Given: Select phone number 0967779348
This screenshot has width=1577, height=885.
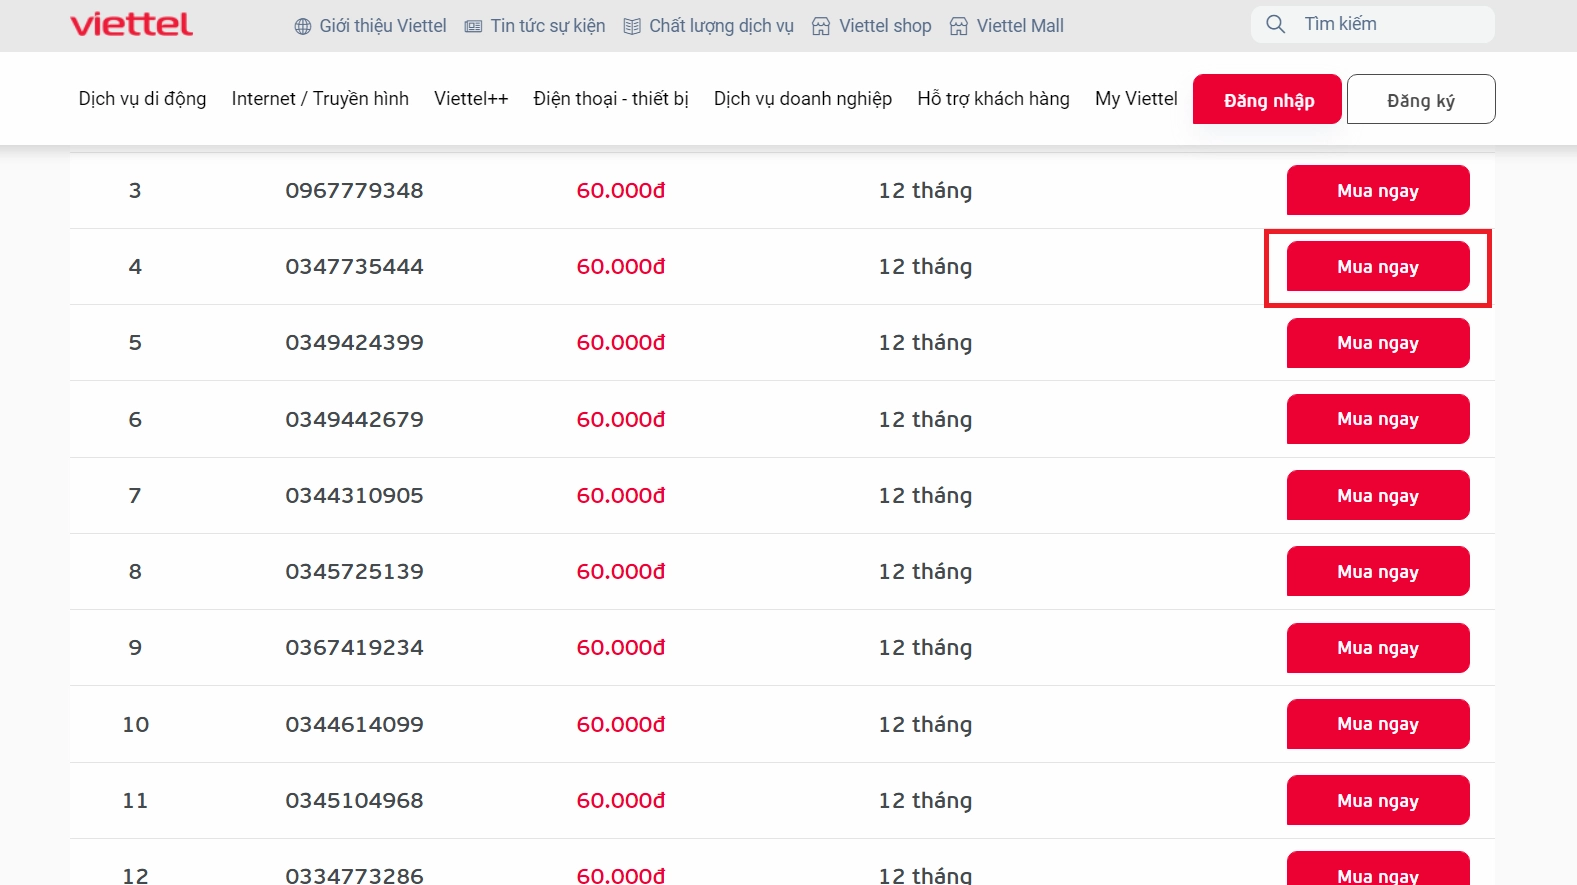Looking at the screenshot, I should pyautogui.click(x=354, y=190).
